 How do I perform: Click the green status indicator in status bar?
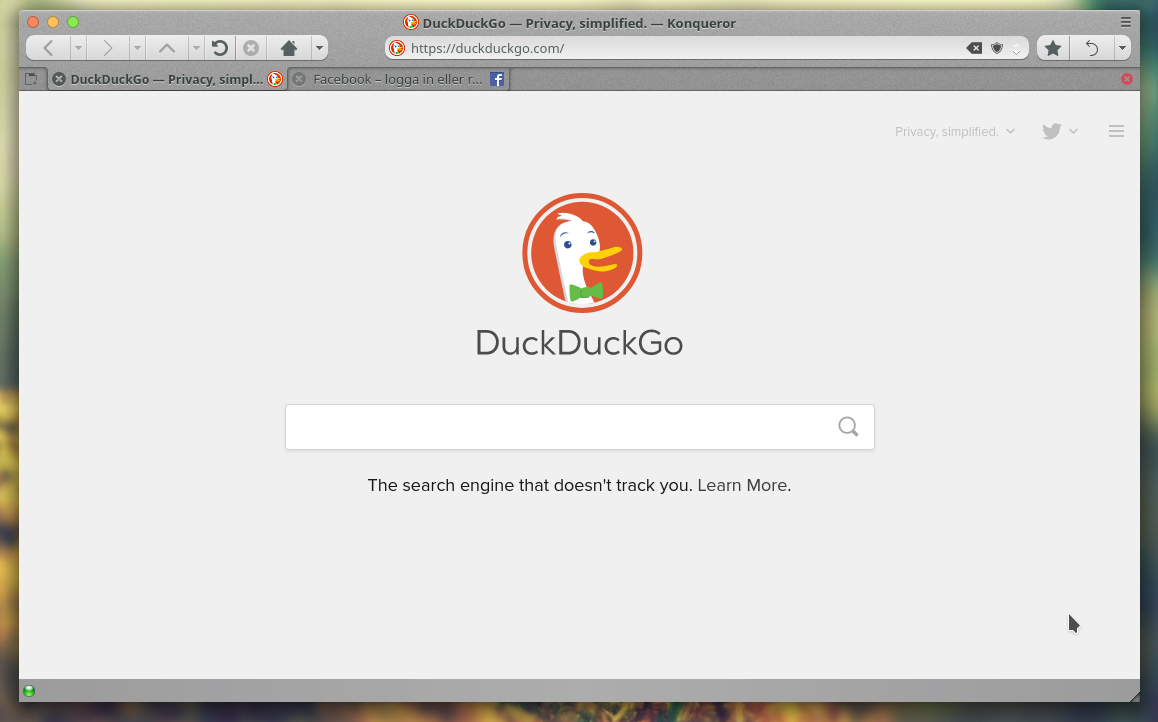pos(30,691)
